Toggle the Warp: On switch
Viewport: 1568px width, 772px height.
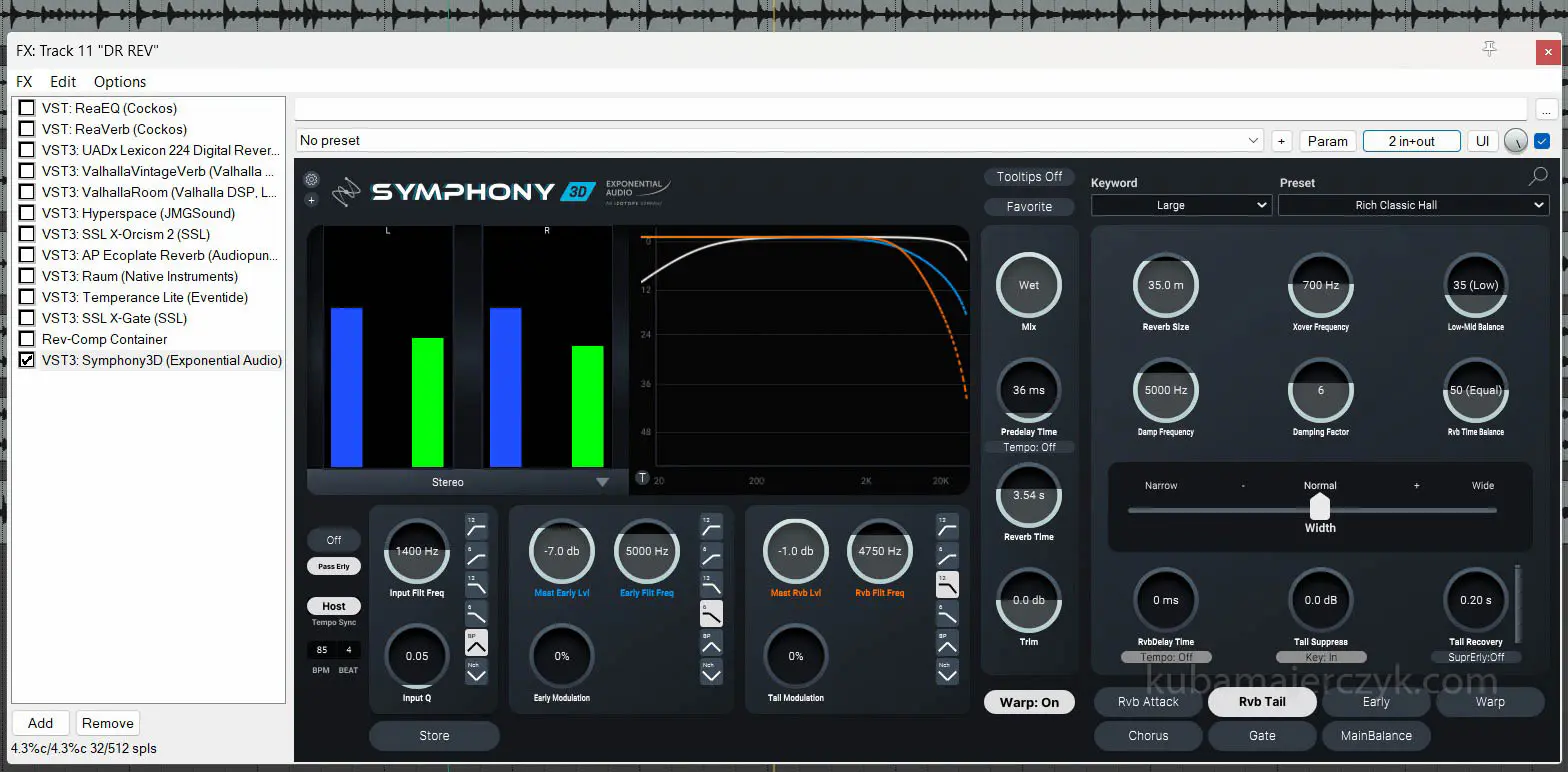pos(1029,702)
